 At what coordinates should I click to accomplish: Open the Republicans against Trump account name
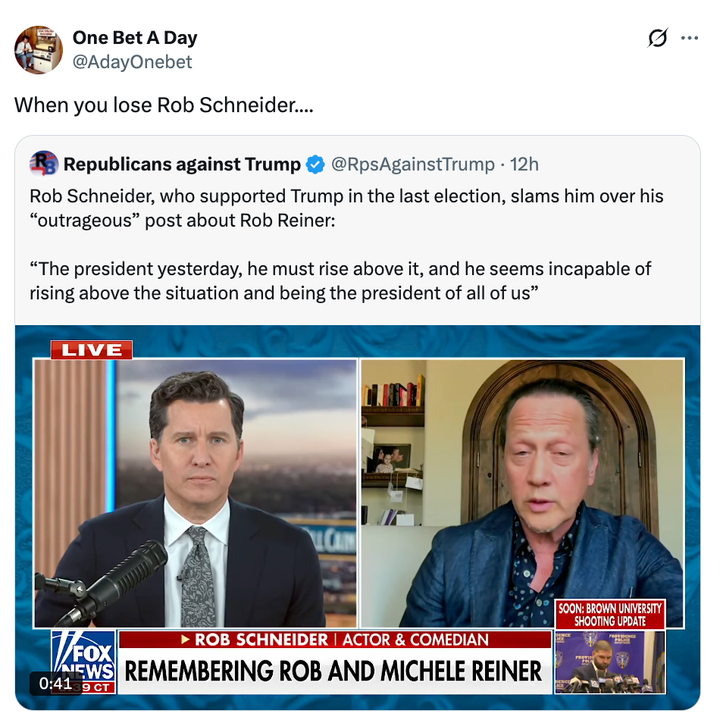[x=182, y=164]
